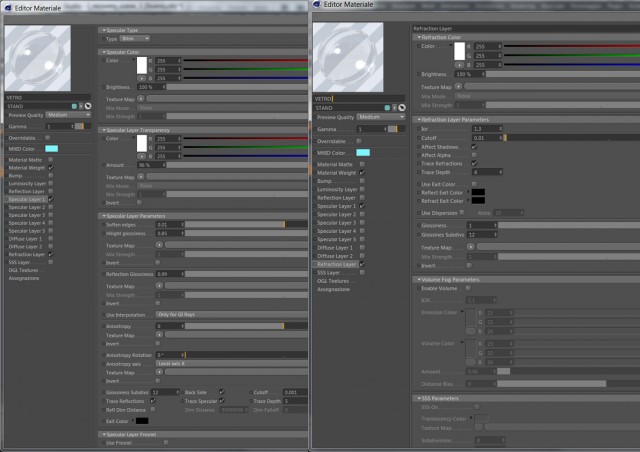
Task: Open Assegnazione in right window list
Action: pos(333,289)
